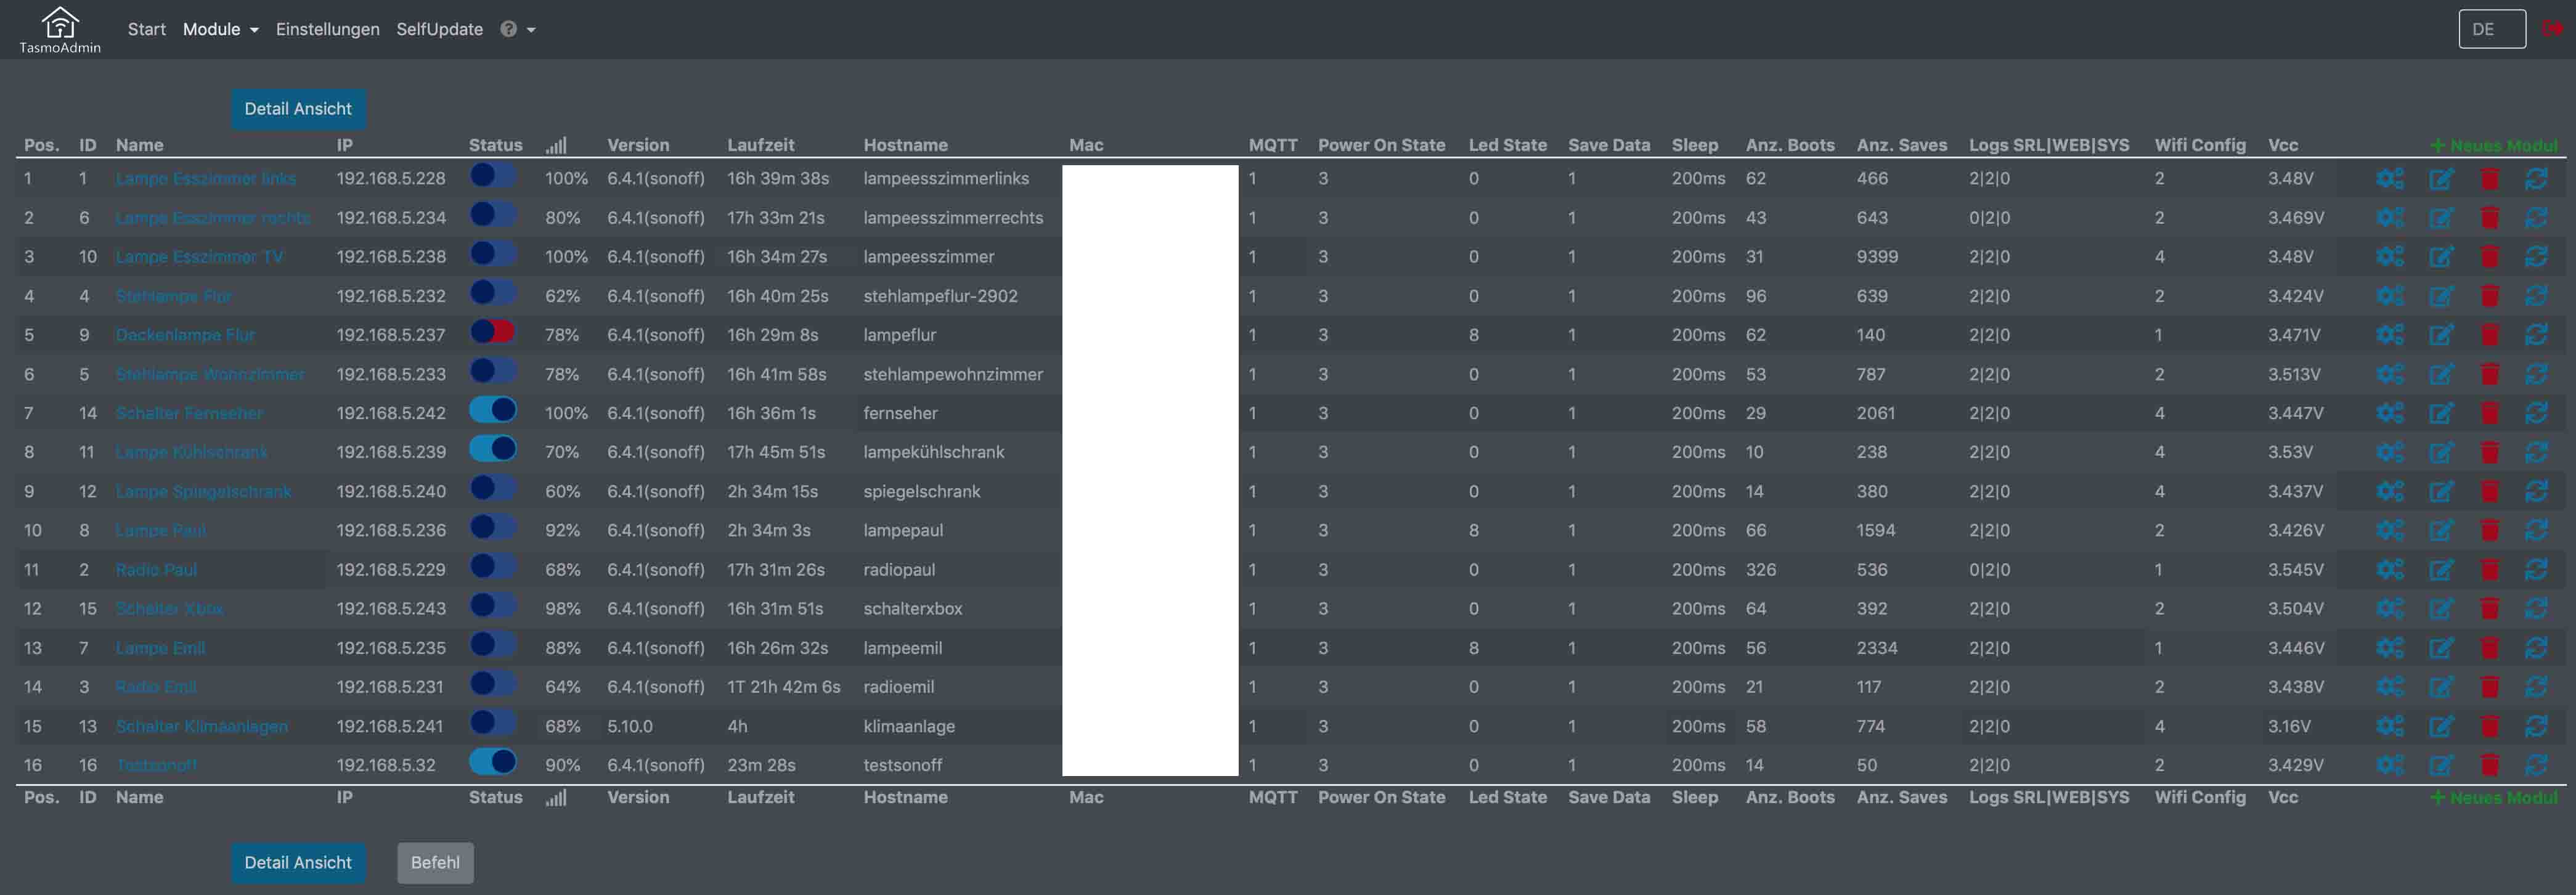Open the DE language selector
The width and height of the screenshot is (2576, 895).
tap(2491, 29)
